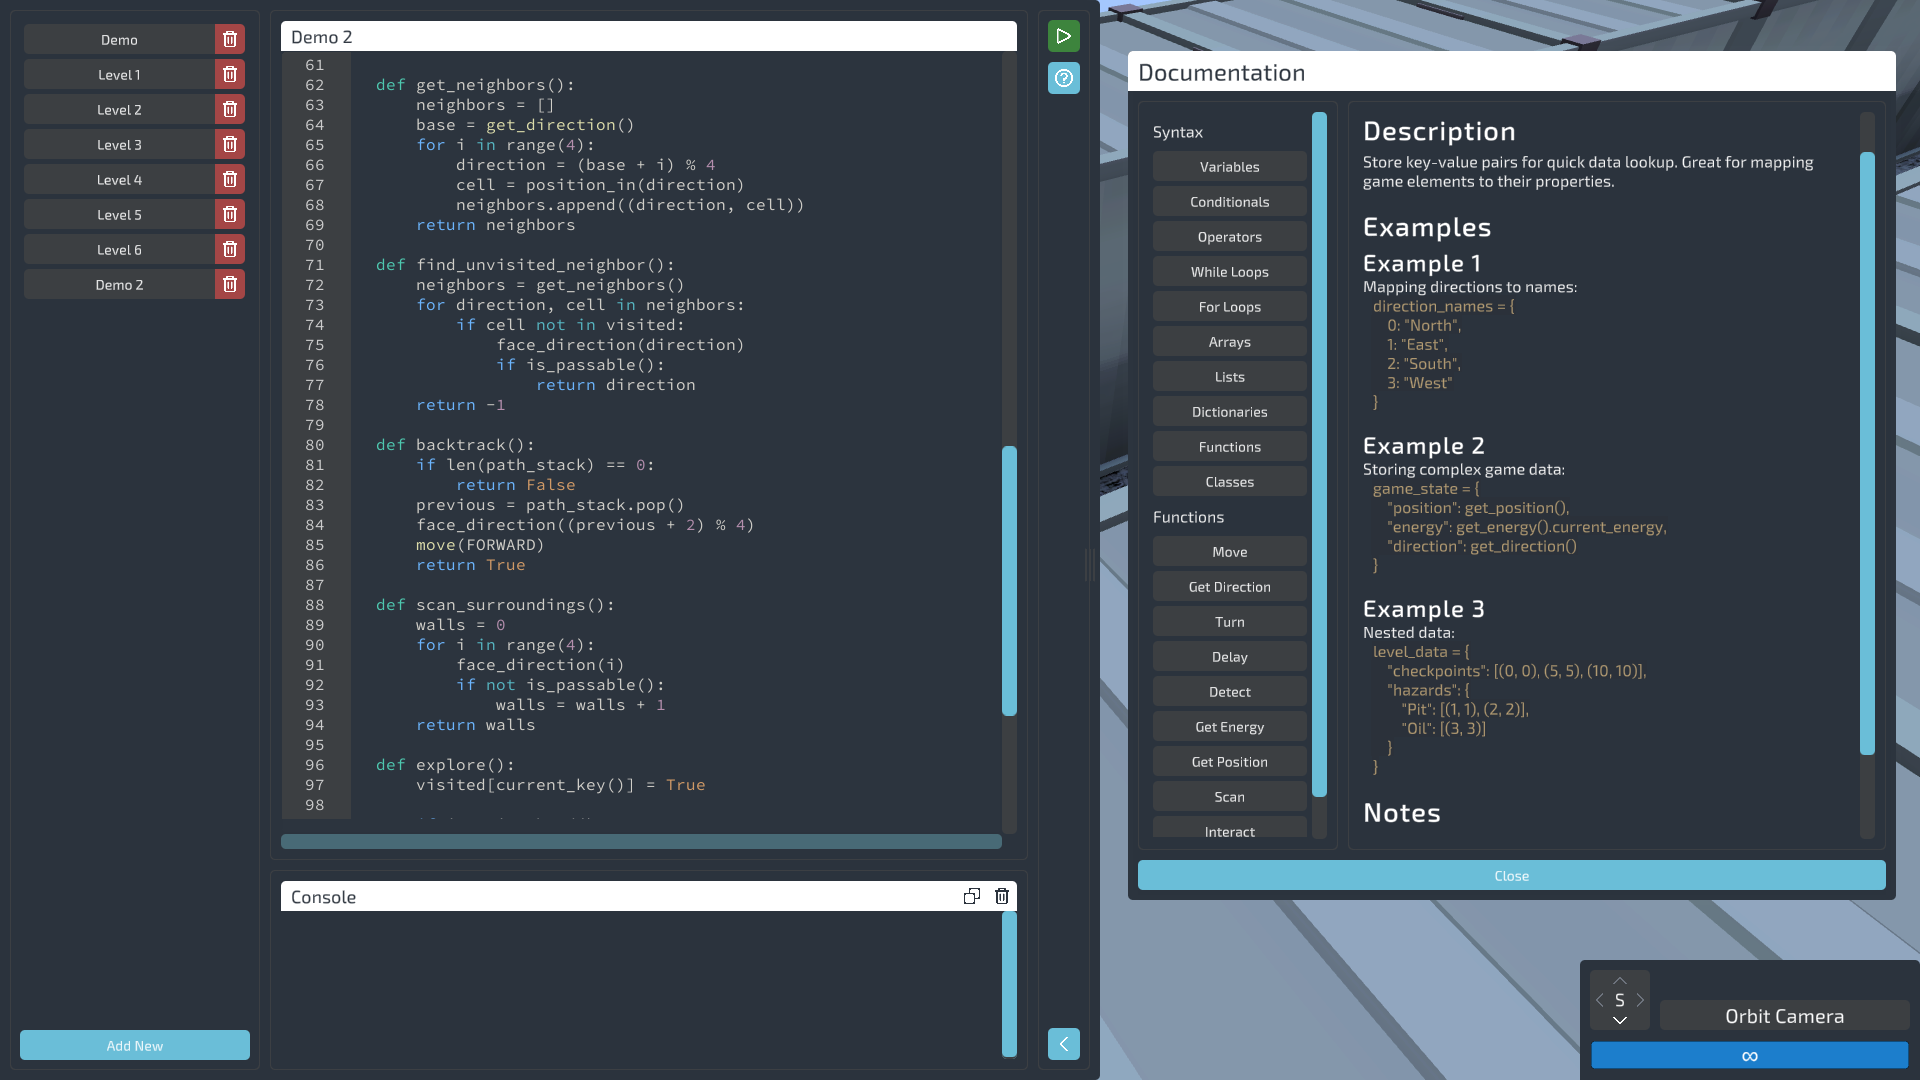The image size is (1920, 1080).
Task: Select Dictionaries in the Syntax list
Action: click(x=1228, y=411)
